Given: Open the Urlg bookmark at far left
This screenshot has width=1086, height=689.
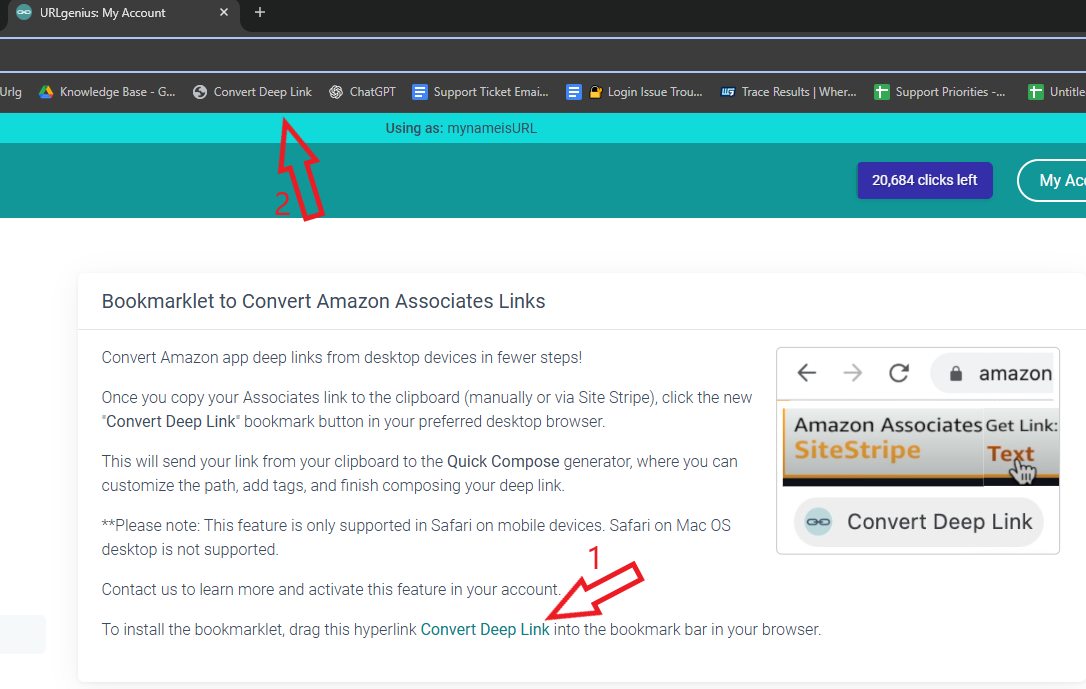Looking at the screenshot, I should pos(11,92).
